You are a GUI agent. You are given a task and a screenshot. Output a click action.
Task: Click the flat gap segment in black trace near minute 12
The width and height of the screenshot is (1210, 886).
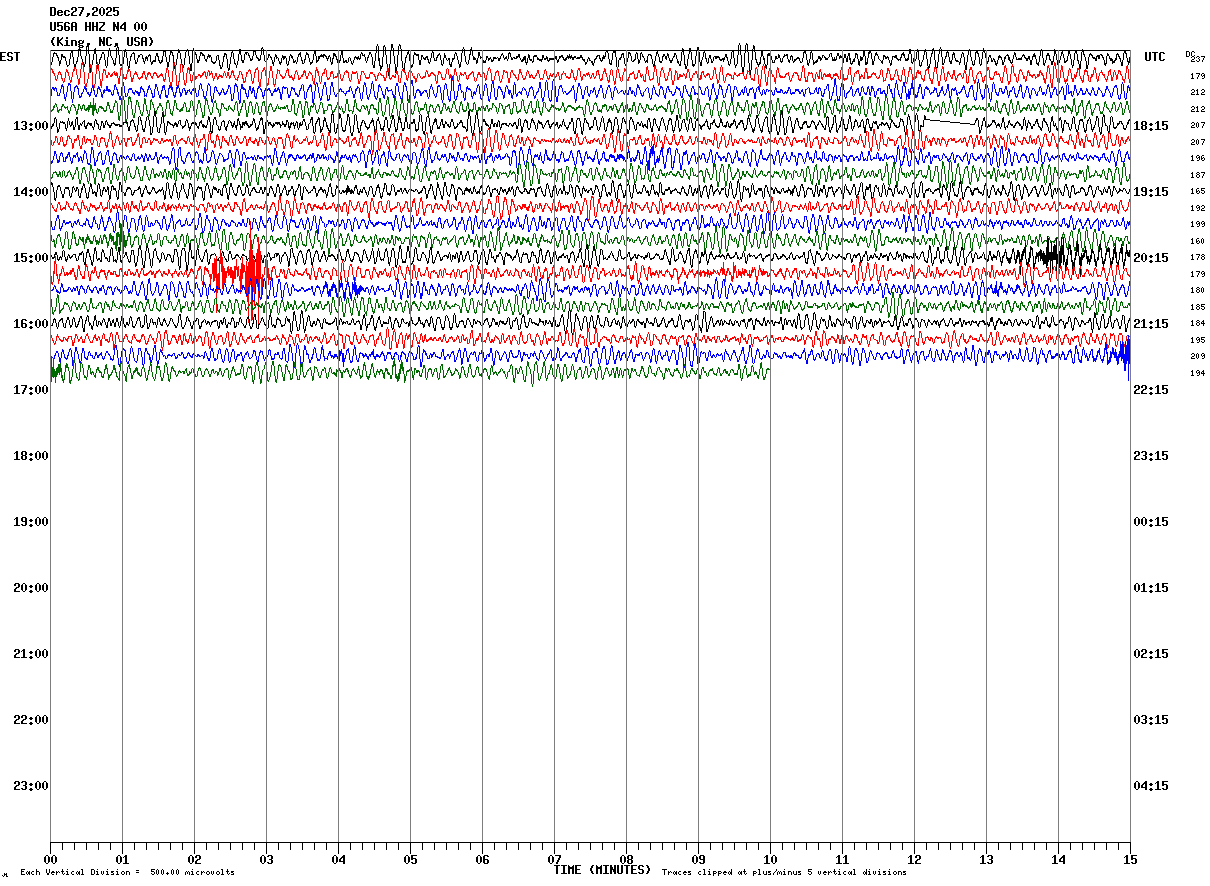pos(949,121)
